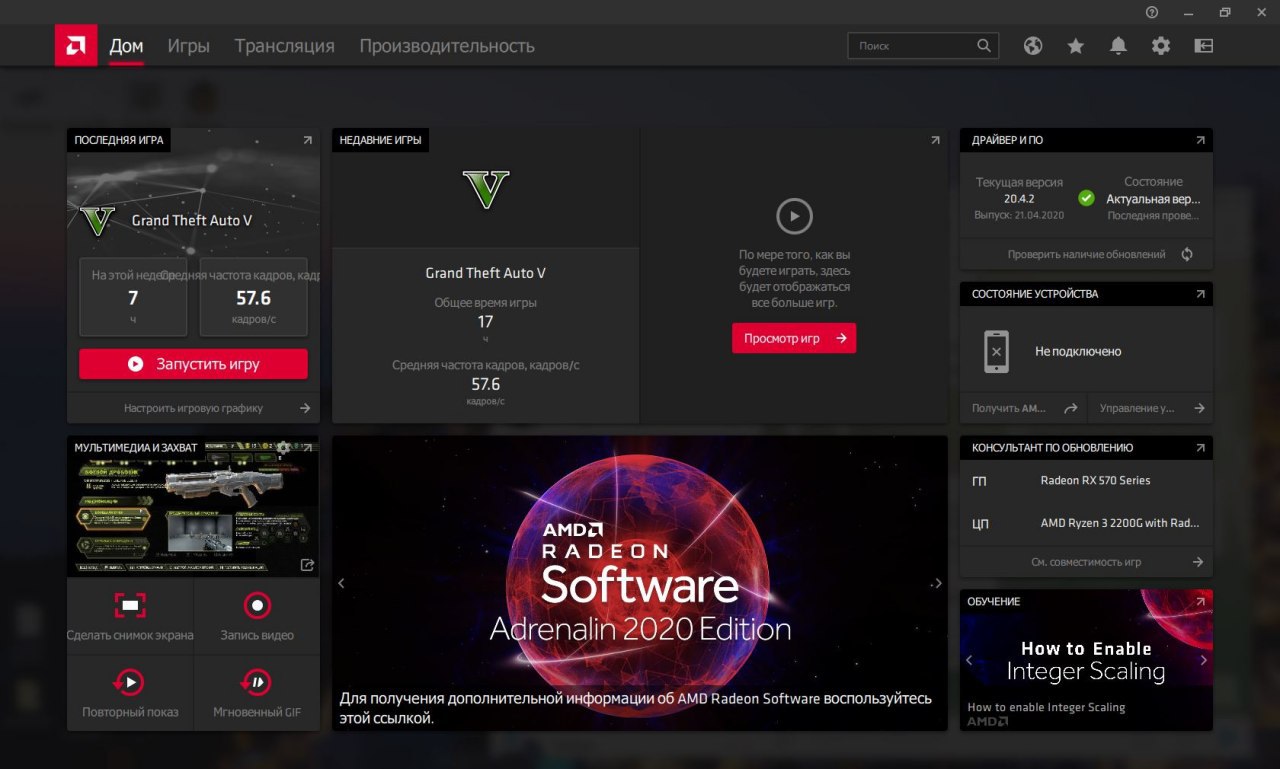Open См. совместимость игр link
This screenshot has height=769, width=1280.
tap(1086, 562)
